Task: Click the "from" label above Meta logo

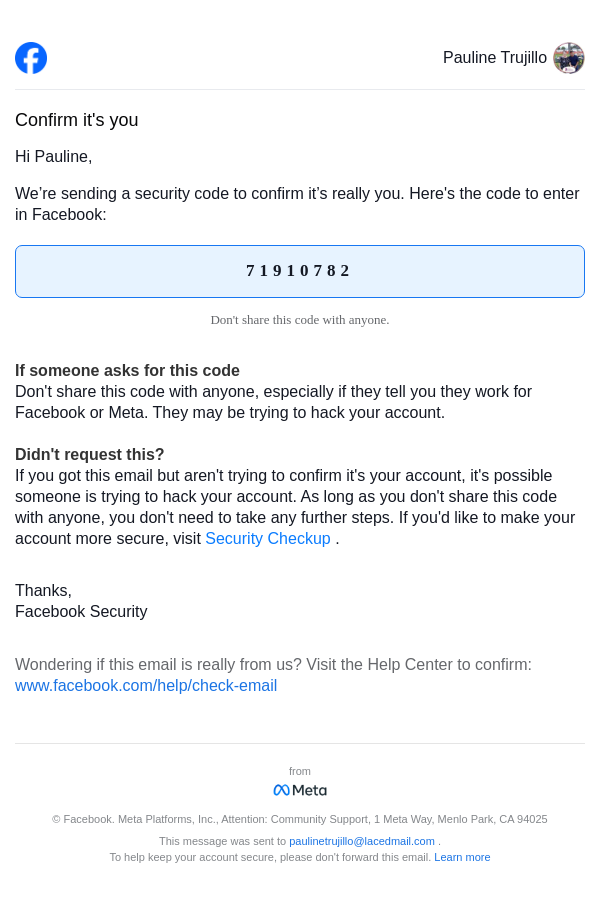Action: pyautogui.click(x=300, y=771)
